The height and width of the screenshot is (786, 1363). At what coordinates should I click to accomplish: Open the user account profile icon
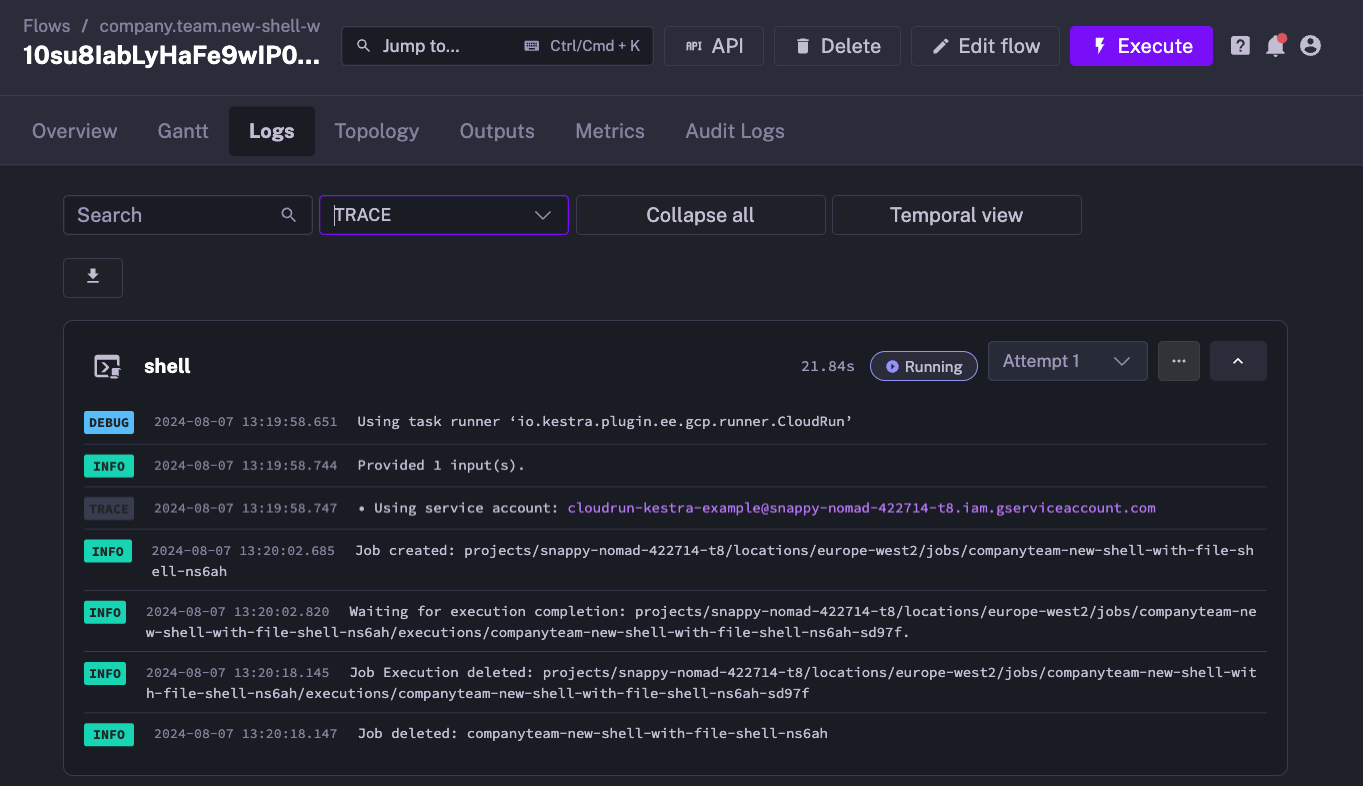(x=1310, y=46)
